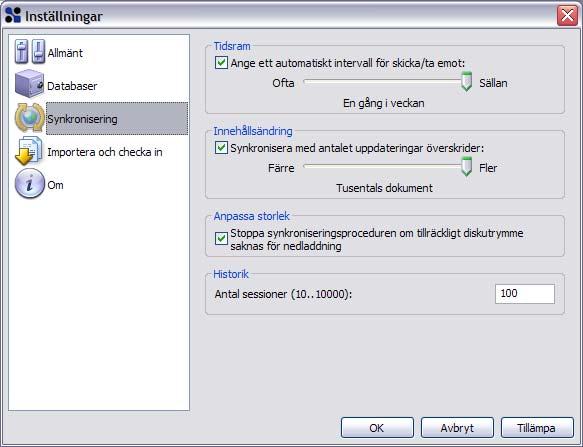
Task: Open the Allmänt settings page
Action: coord(65,53)
